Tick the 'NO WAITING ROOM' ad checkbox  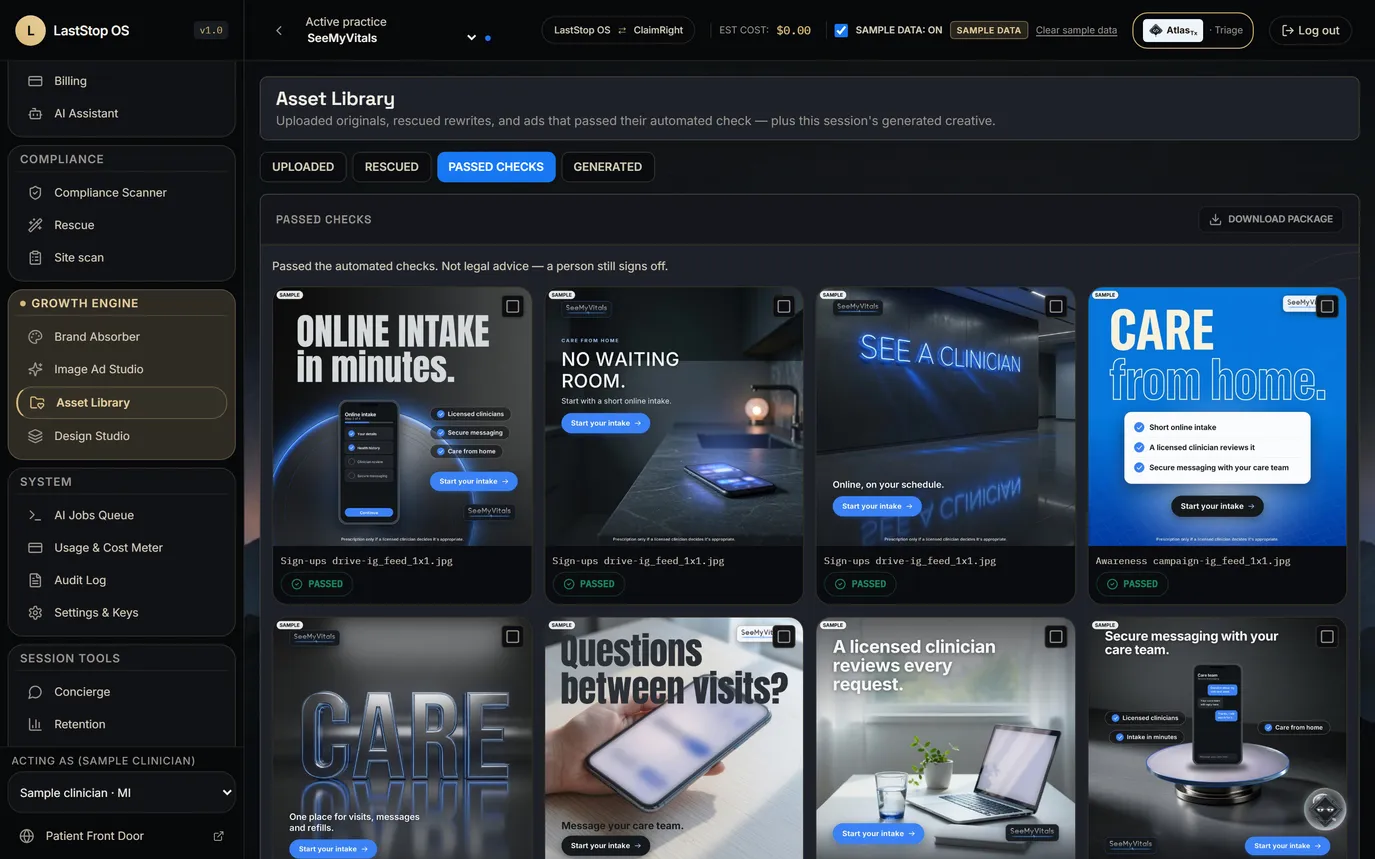pos(784,306)
